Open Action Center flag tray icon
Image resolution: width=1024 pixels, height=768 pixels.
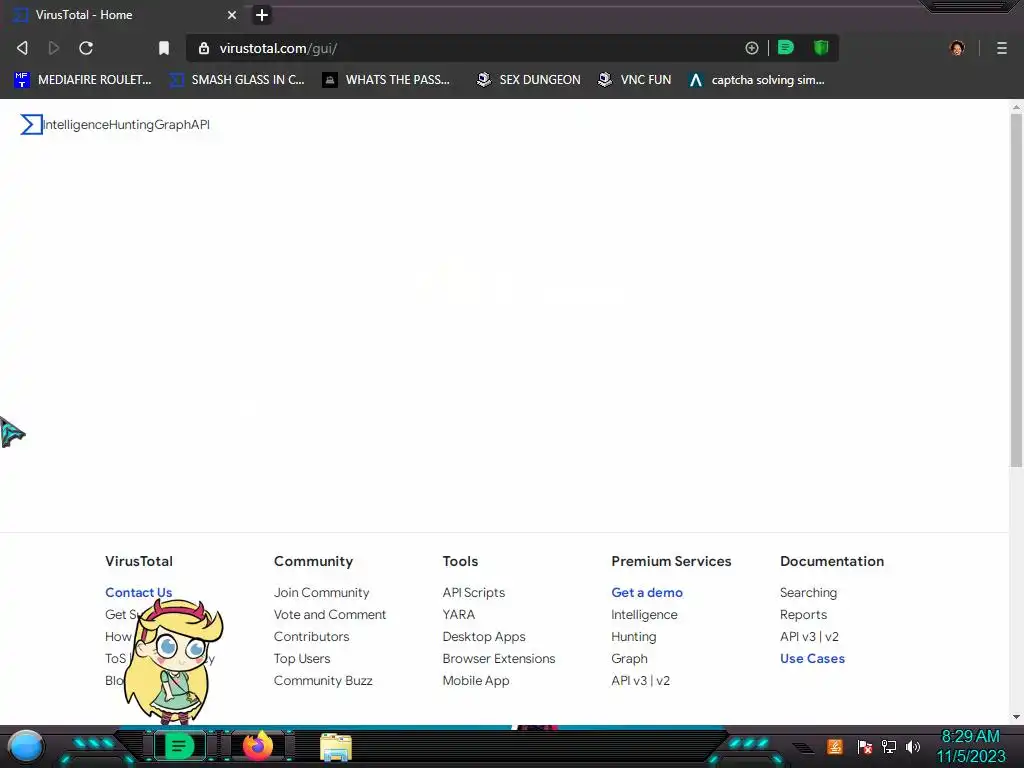865,746
